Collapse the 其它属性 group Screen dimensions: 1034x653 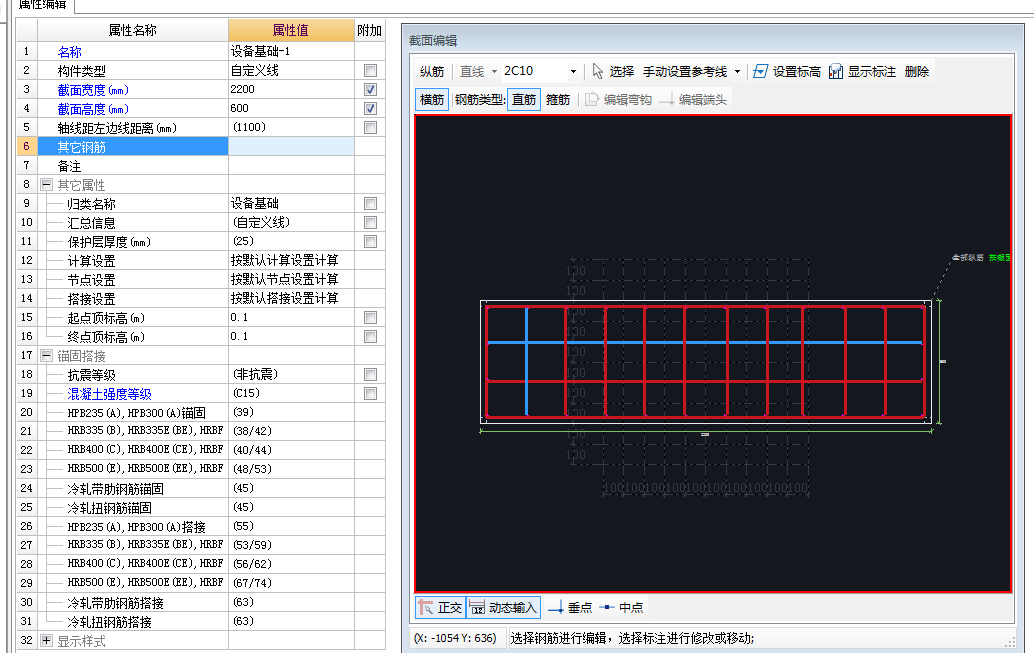click(46, 185)
